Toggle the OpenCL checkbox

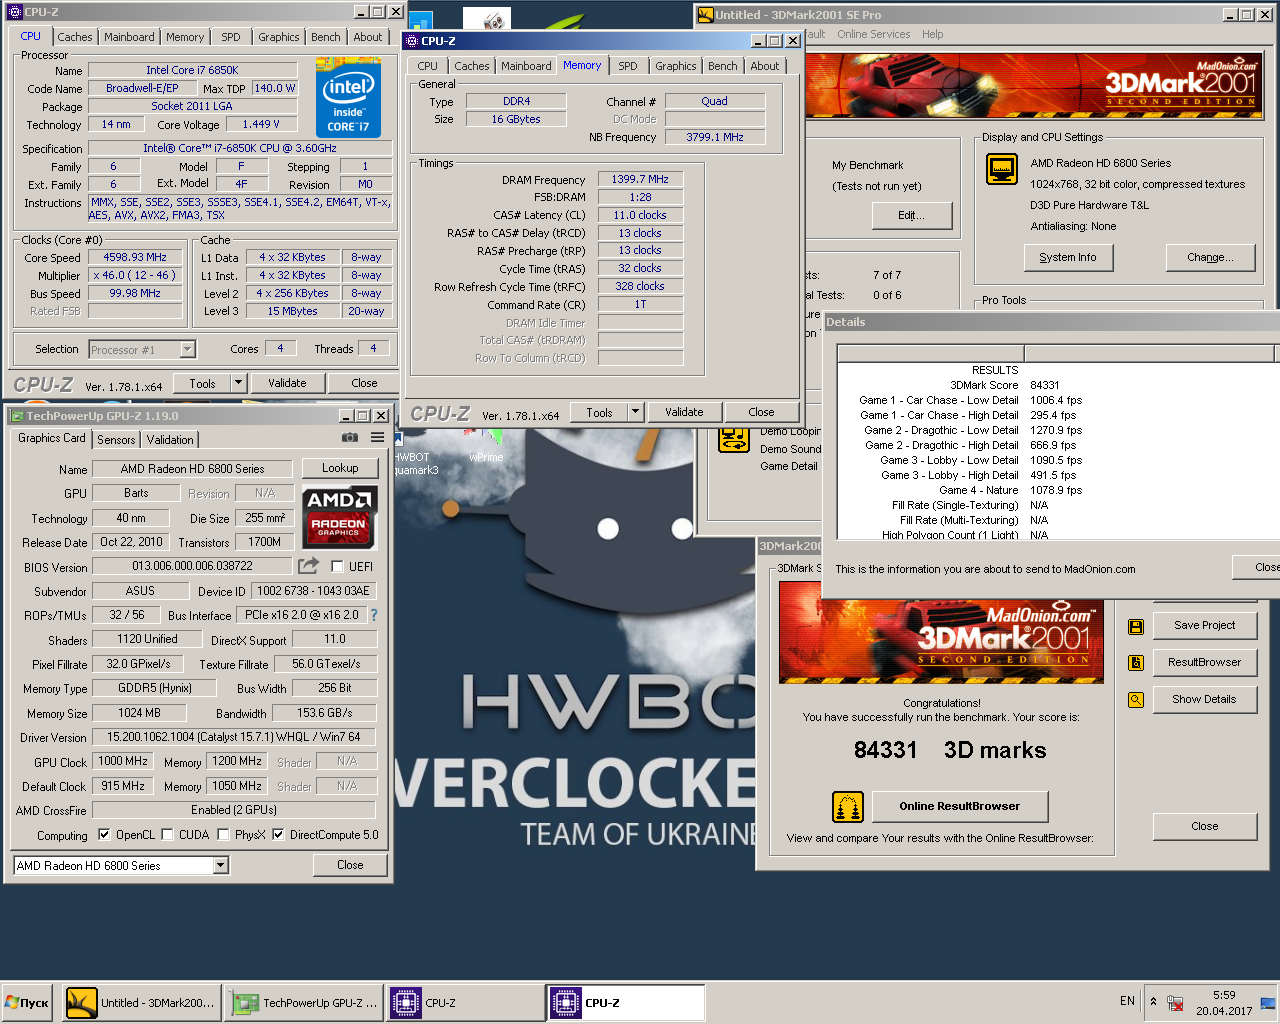pos(104,834)
